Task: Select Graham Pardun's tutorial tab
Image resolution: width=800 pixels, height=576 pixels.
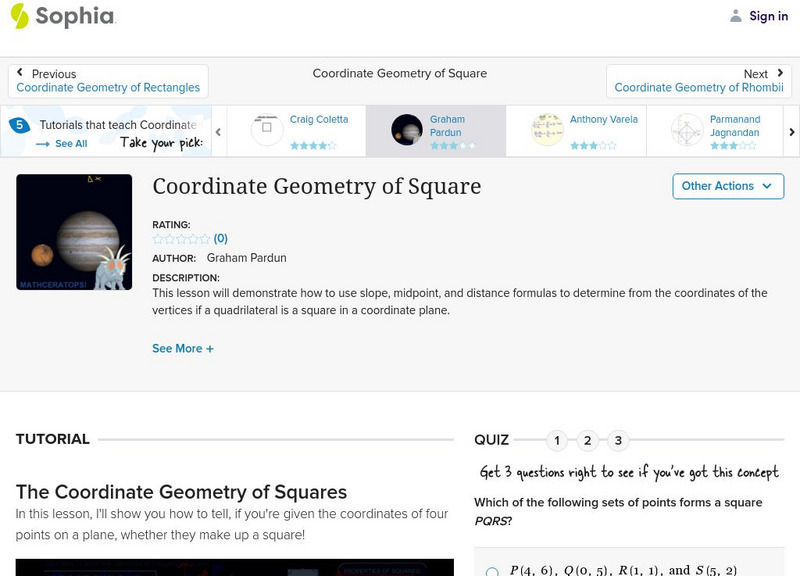Action: click(435, 131)
